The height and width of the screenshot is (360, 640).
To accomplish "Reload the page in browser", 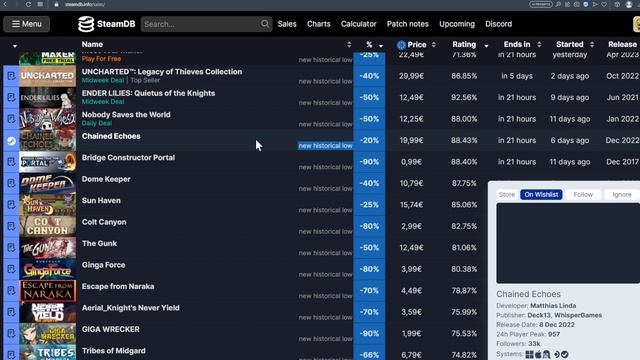I will [28, 4].
